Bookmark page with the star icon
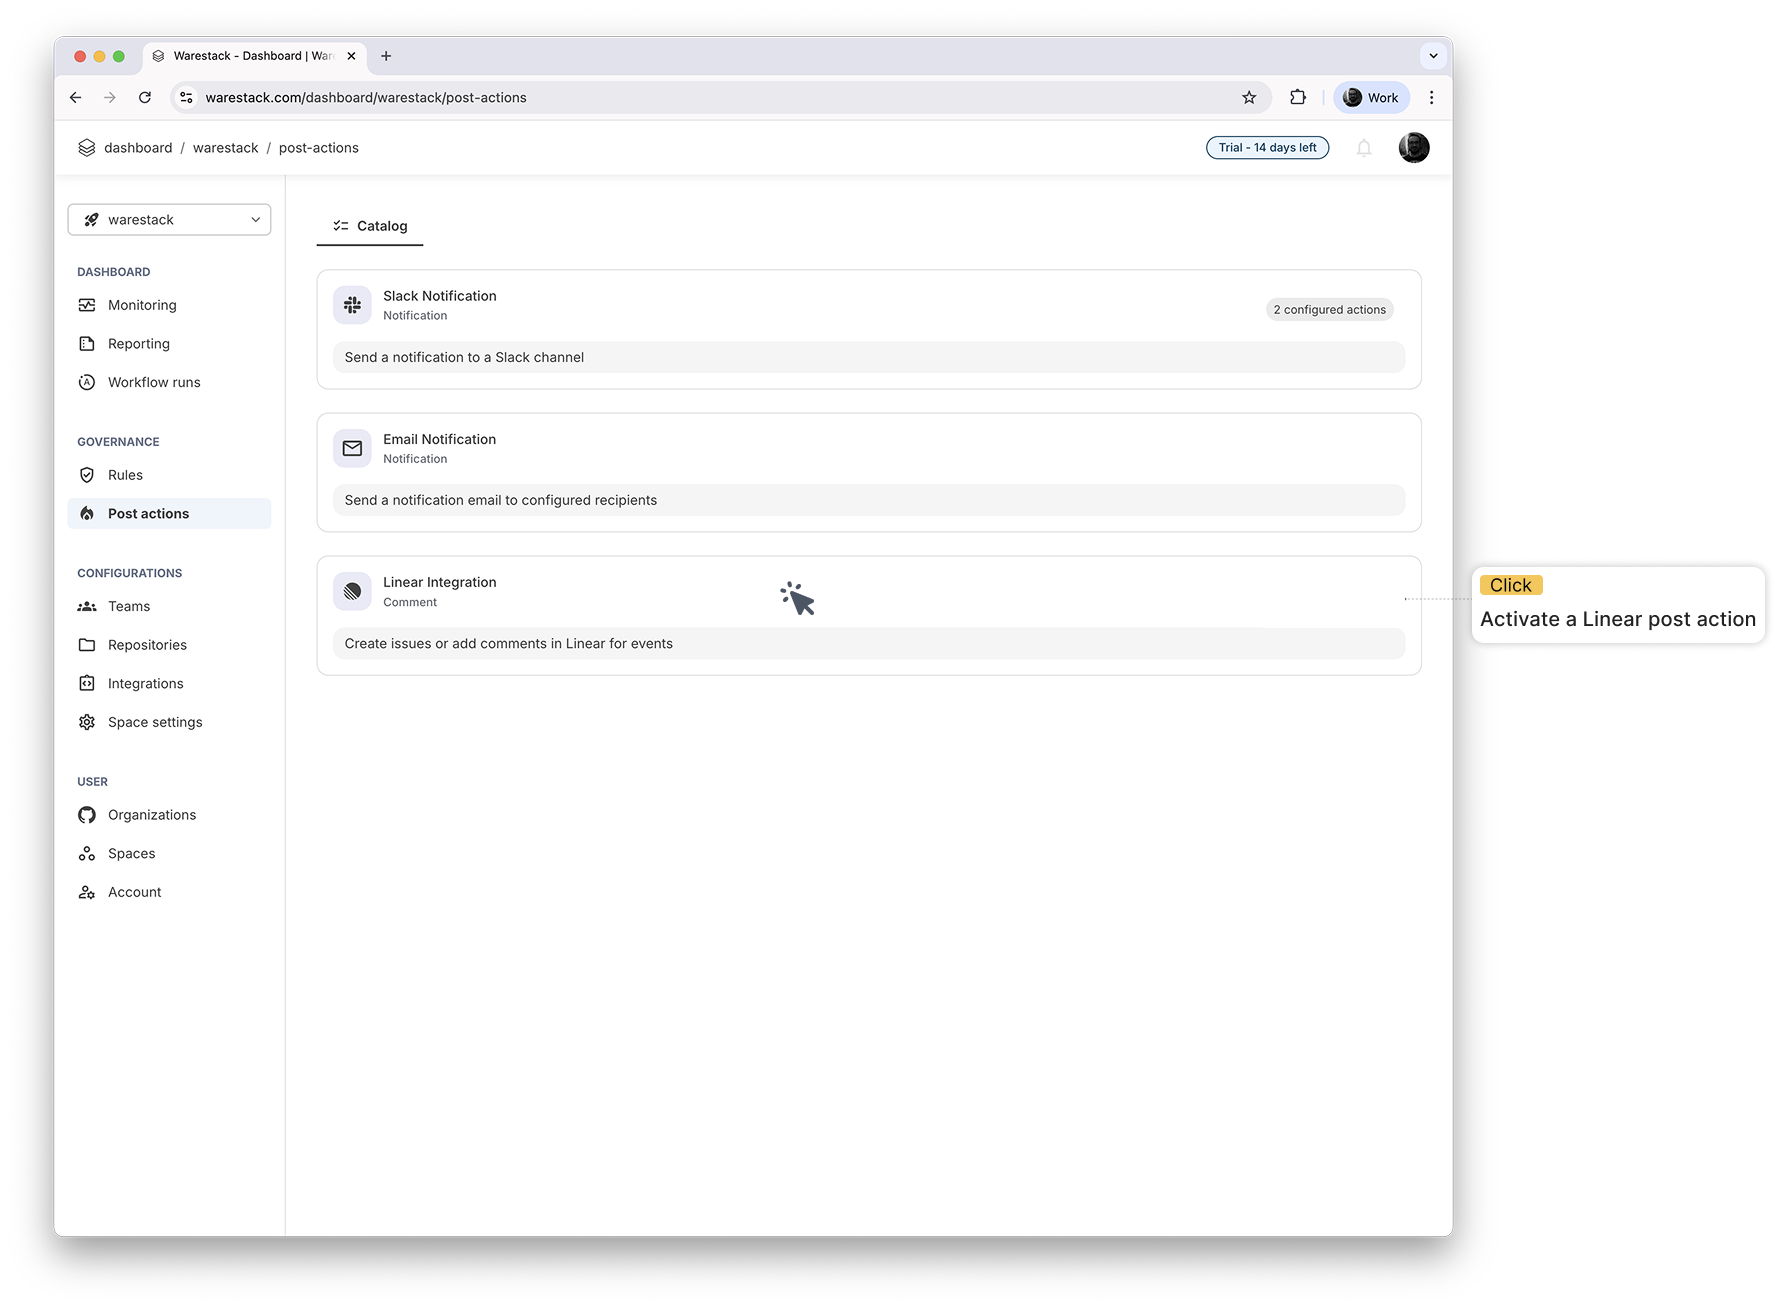Screen dimensions: 1775x1308 [1248, 97]
